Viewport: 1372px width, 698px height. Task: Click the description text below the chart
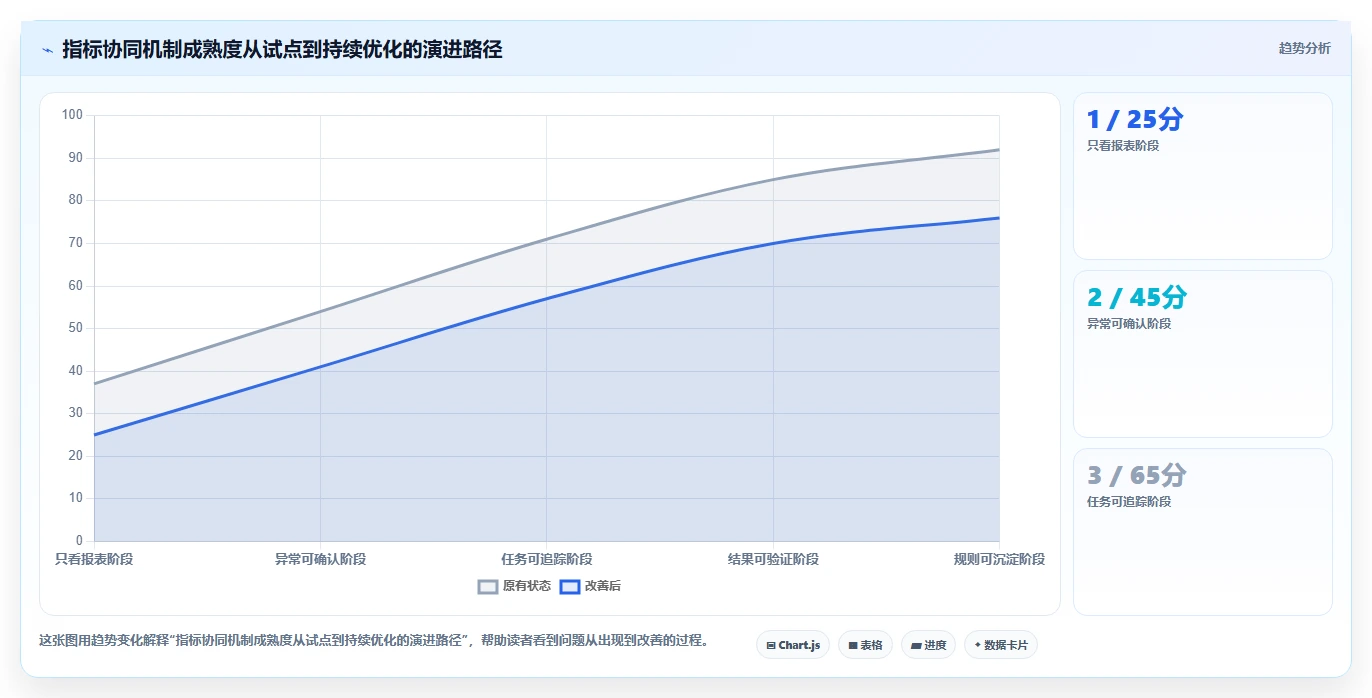373,641
